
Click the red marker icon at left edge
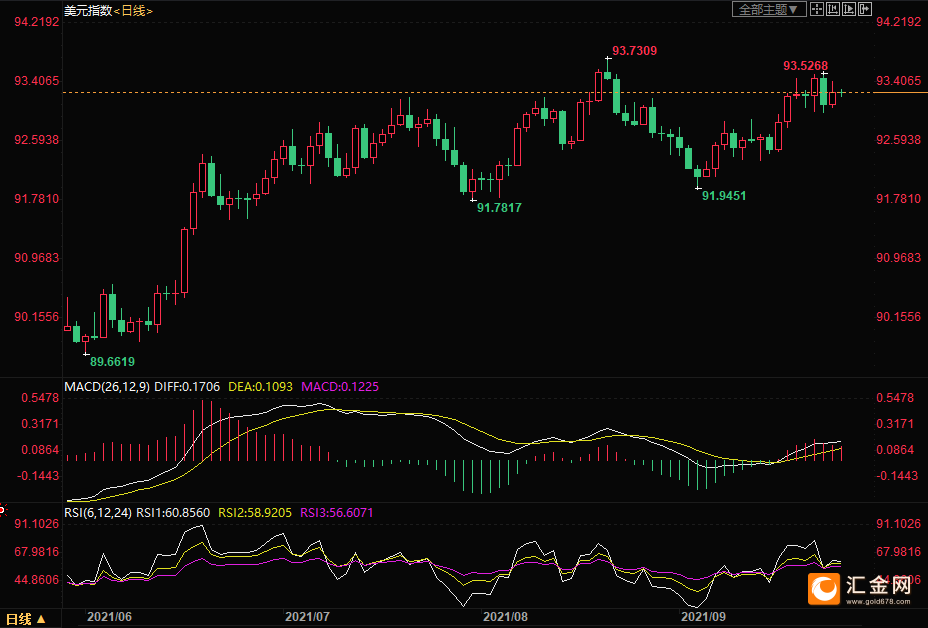2,509
